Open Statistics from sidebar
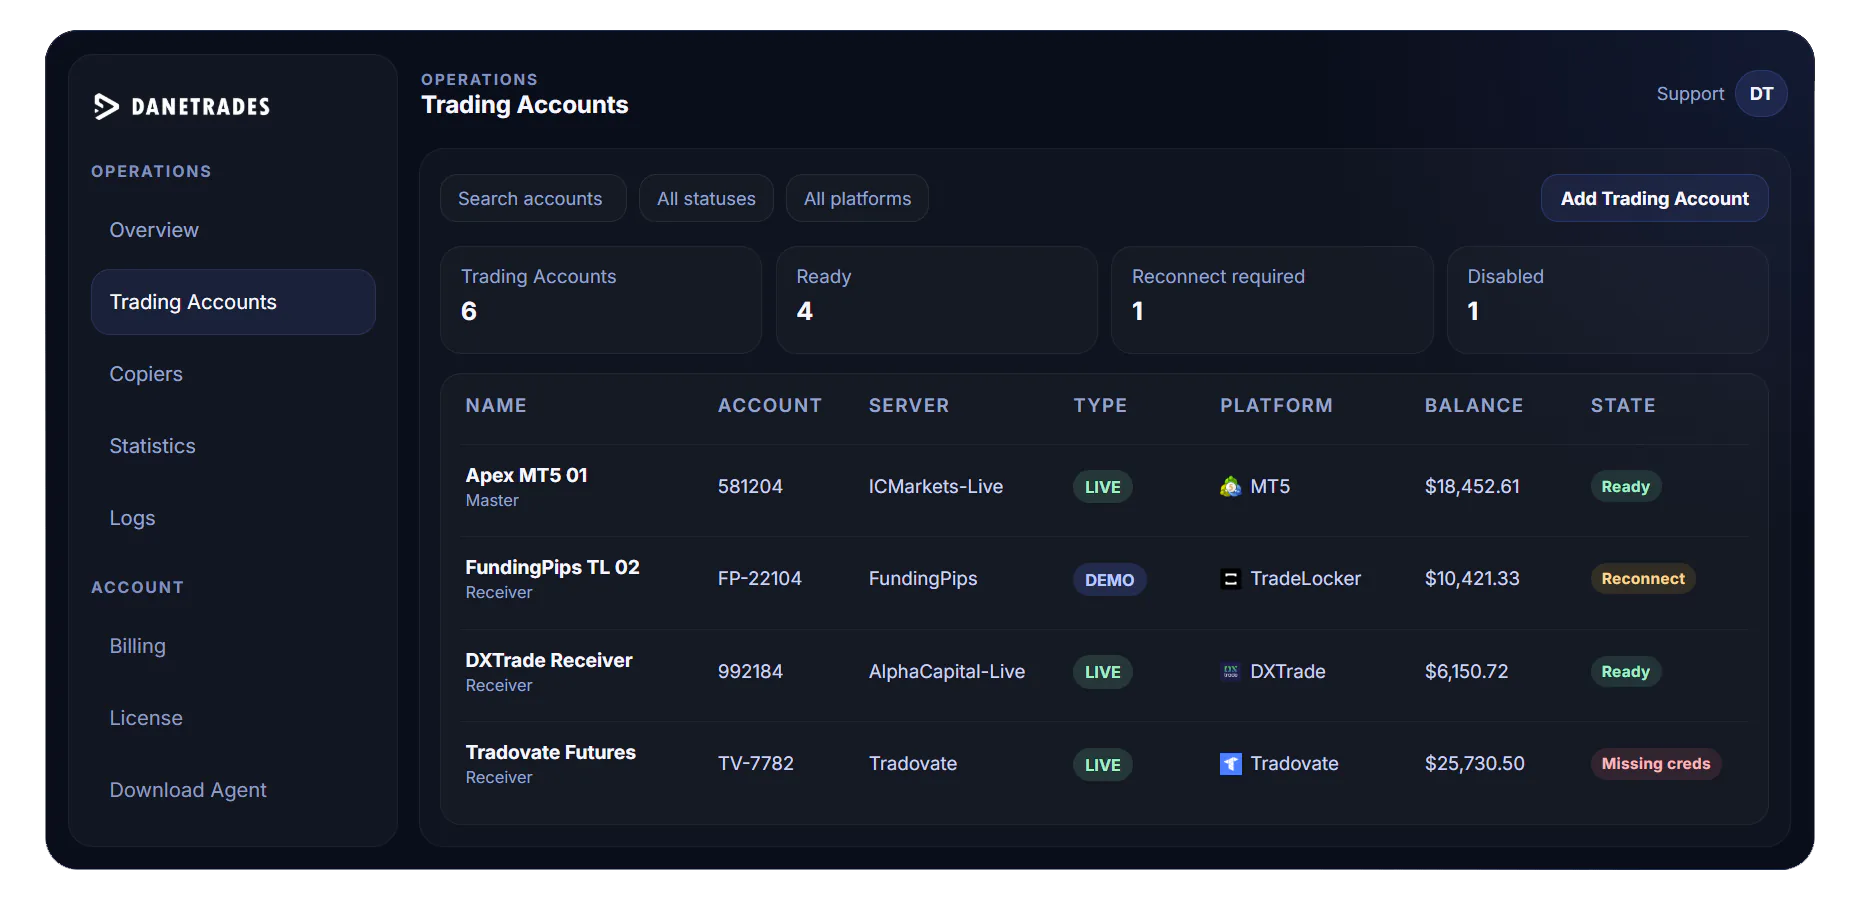The image size is (1863, 914). tap(152, 446)
